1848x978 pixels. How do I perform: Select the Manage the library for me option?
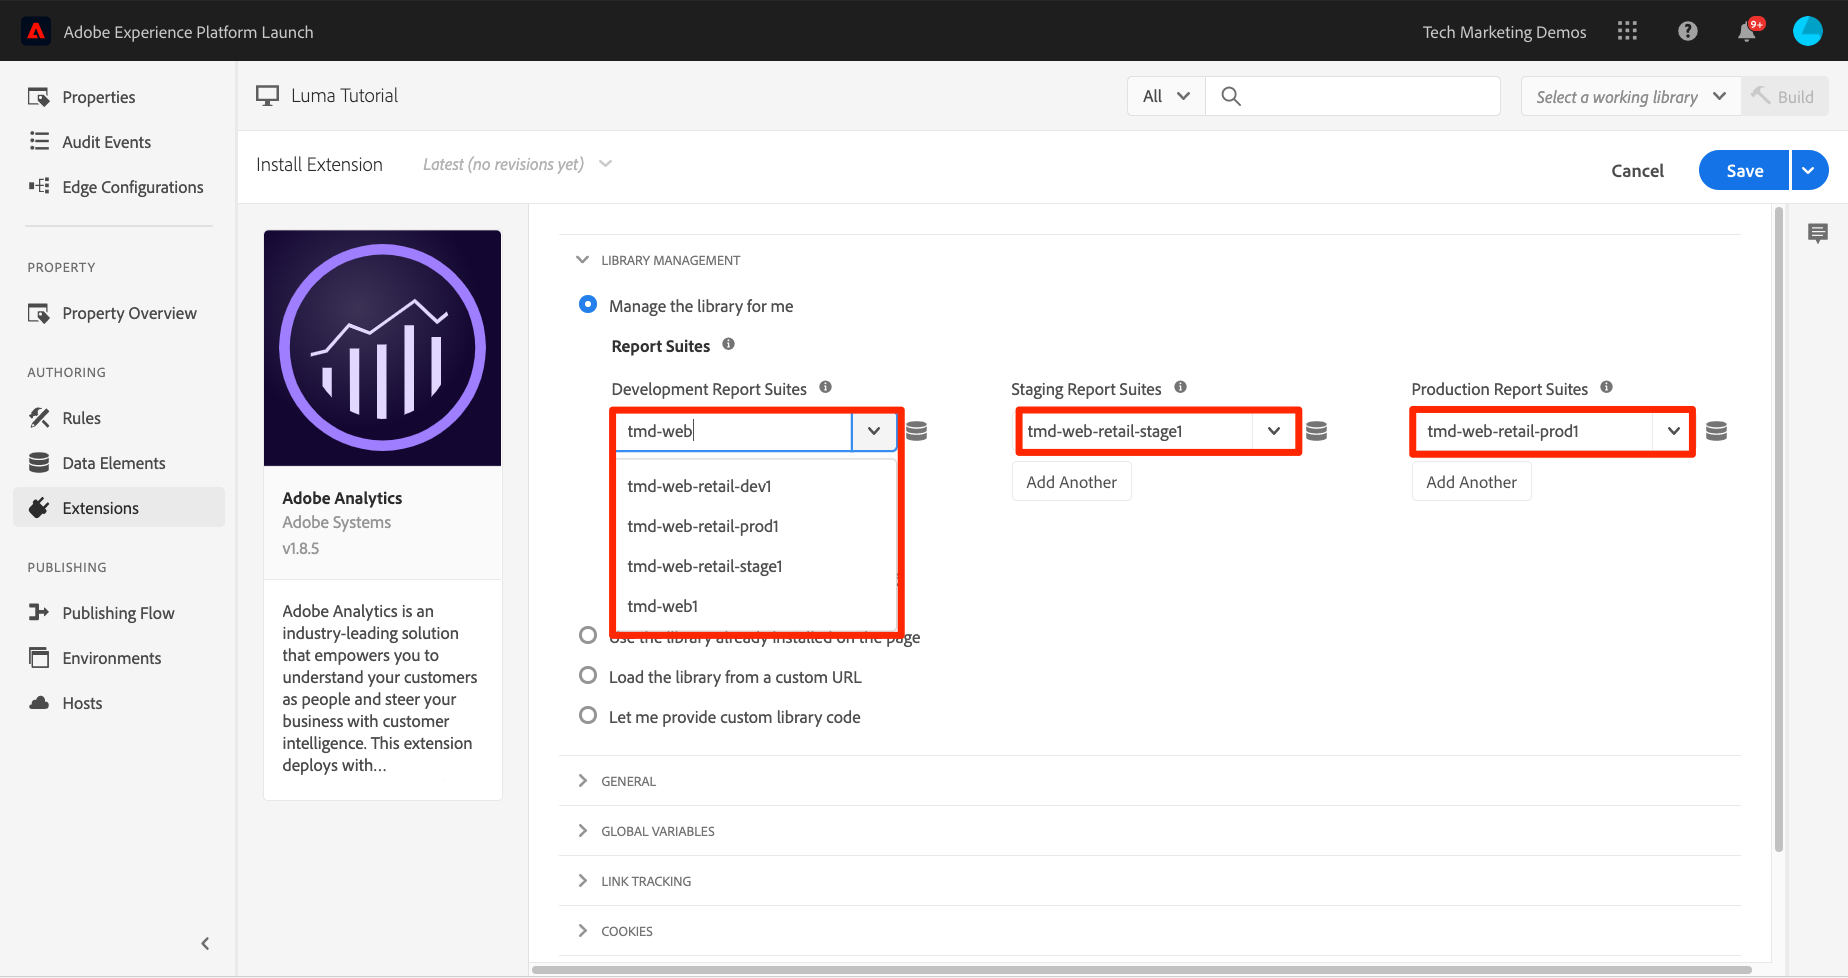click(x=588, y=304)
